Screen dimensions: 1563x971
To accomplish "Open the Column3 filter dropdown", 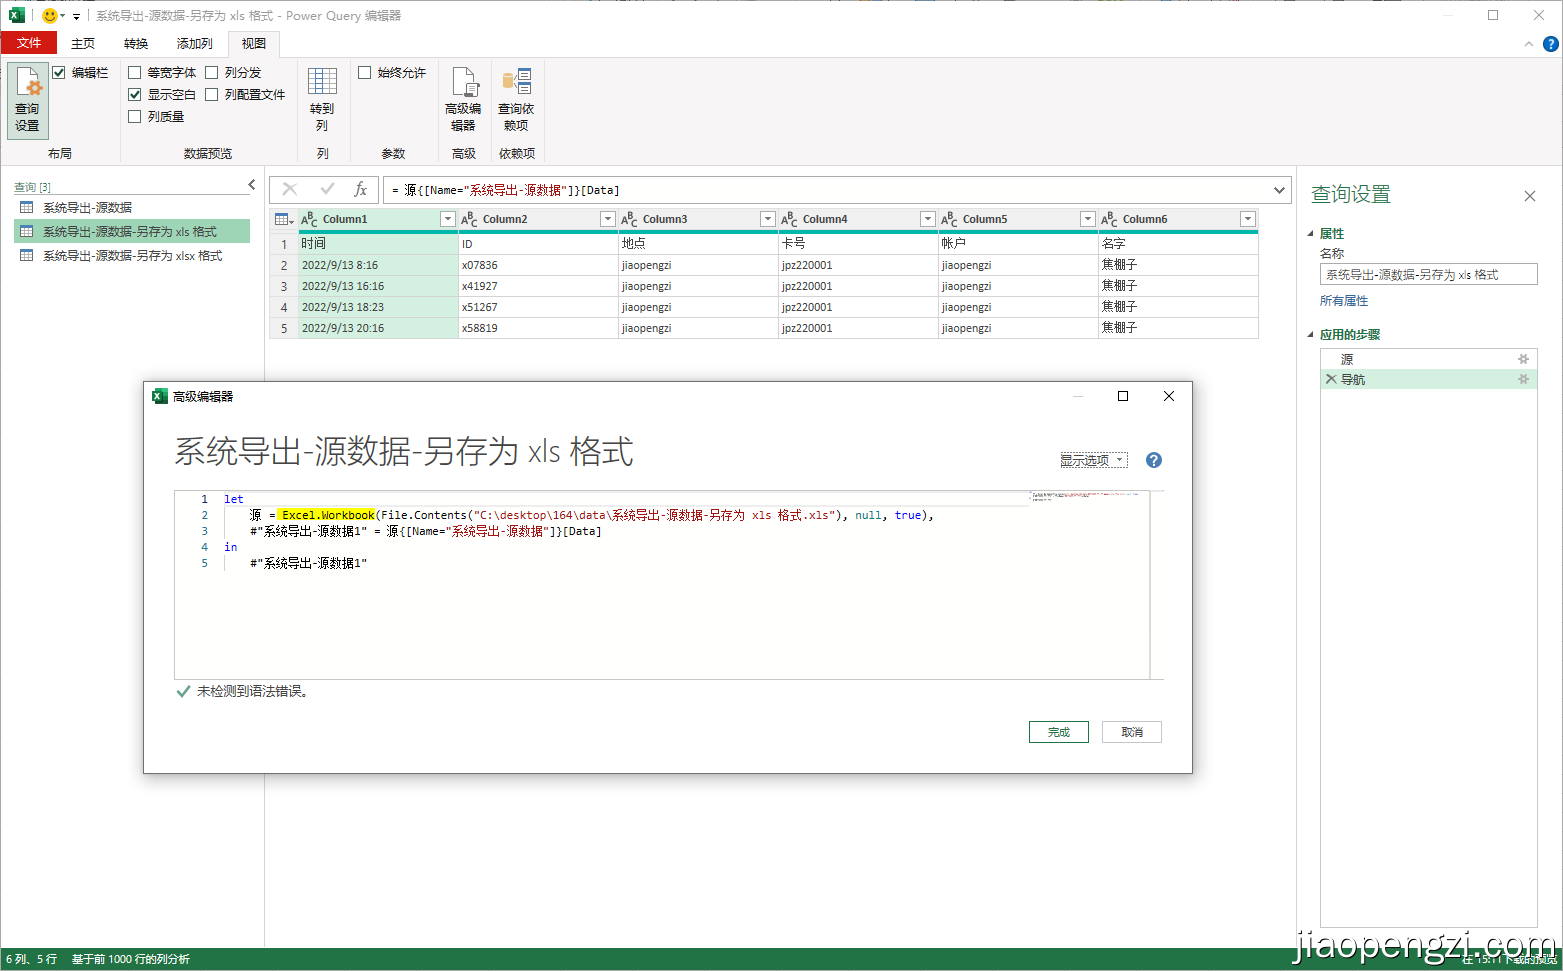I will click(x=767, y=218).
